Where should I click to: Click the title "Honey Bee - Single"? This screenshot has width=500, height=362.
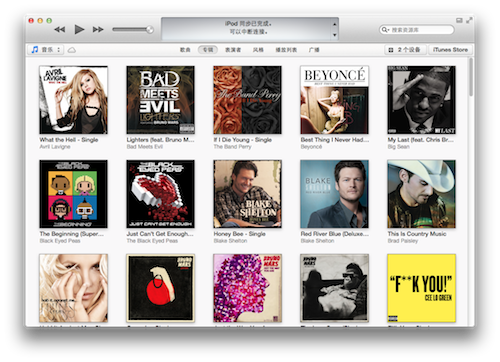240,234
